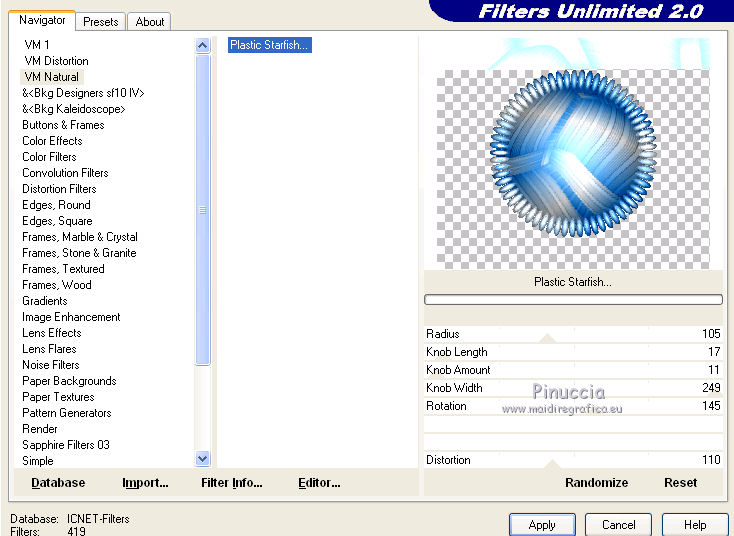Pick Edges, Round category

(56, 205)
